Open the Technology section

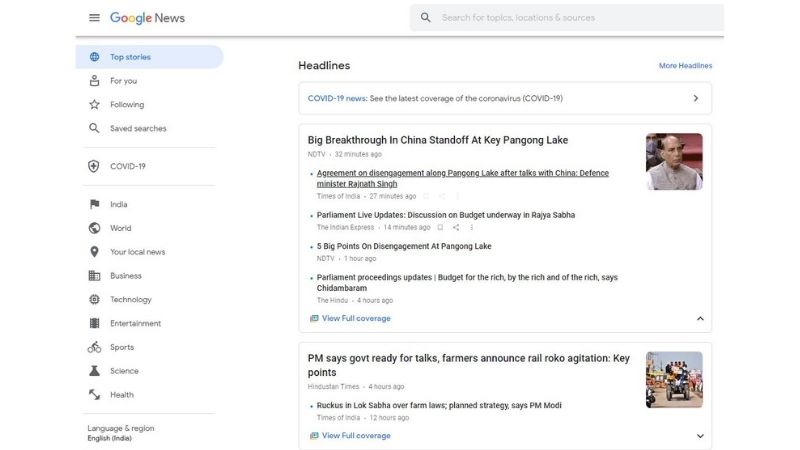click(131, 299)
